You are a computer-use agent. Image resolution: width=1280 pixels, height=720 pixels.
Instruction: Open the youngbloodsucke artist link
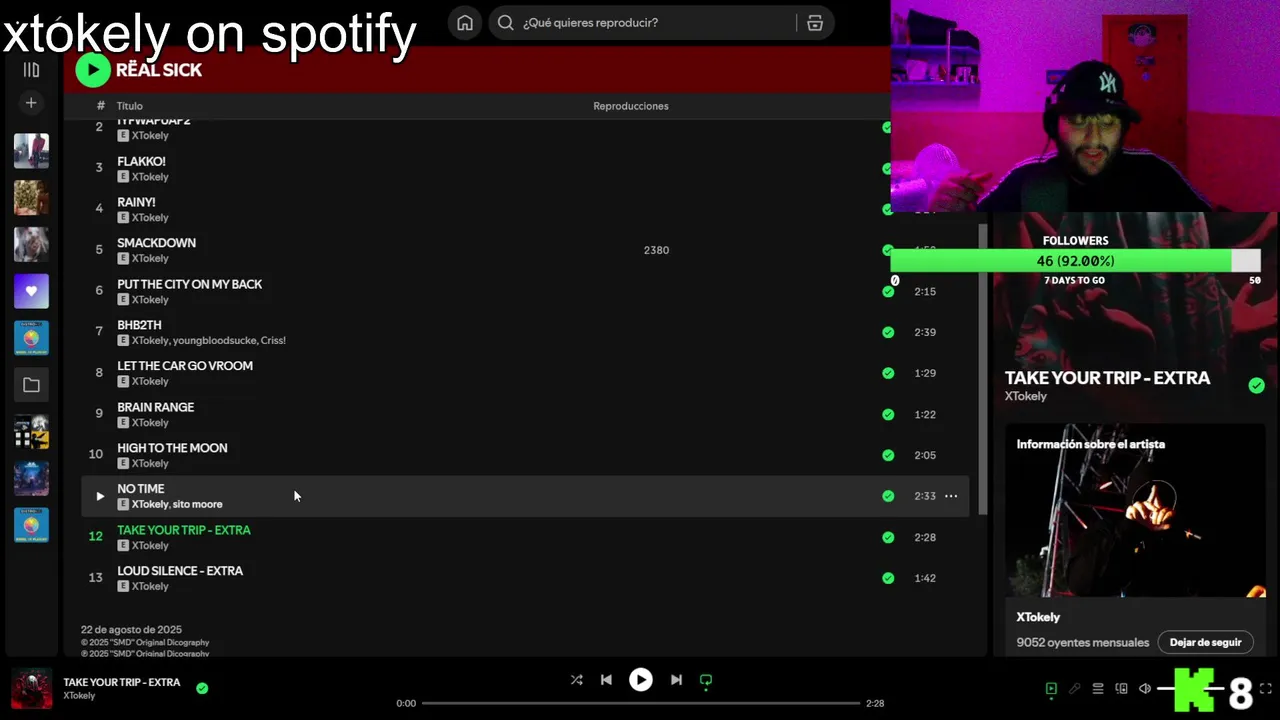[x=213, y=340]
